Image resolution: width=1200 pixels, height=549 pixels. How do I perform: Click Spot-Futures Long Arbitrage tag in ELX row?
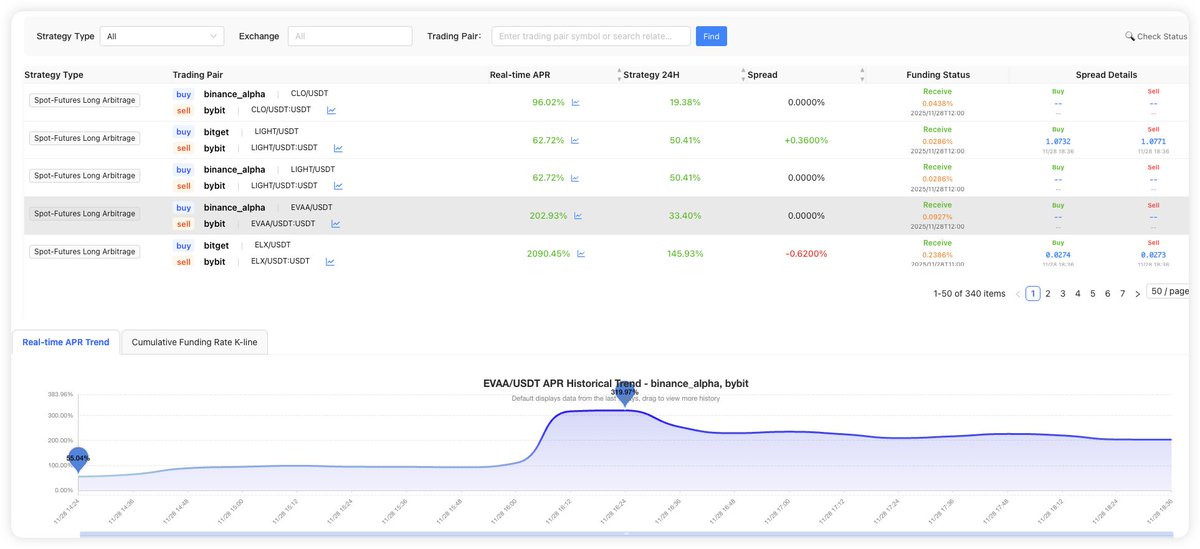[85, 252]
